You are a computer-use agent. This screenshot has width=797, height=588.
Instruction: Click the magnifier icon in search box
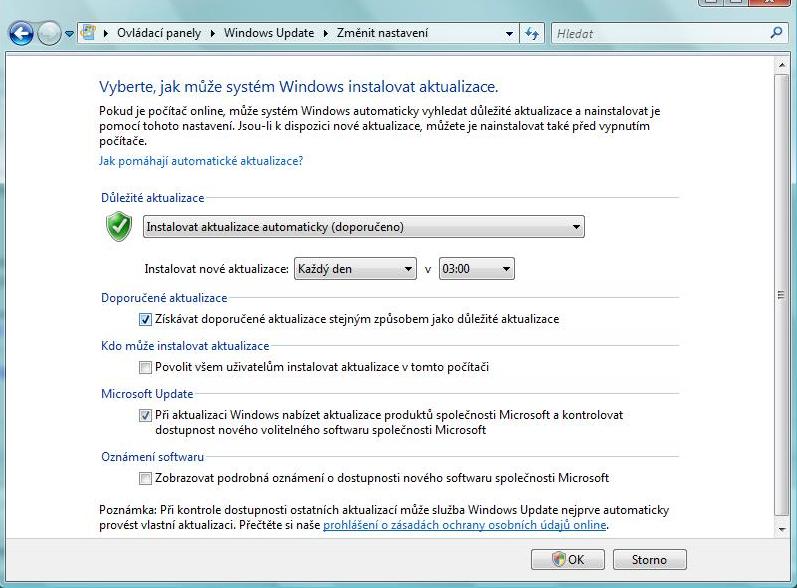776,33
